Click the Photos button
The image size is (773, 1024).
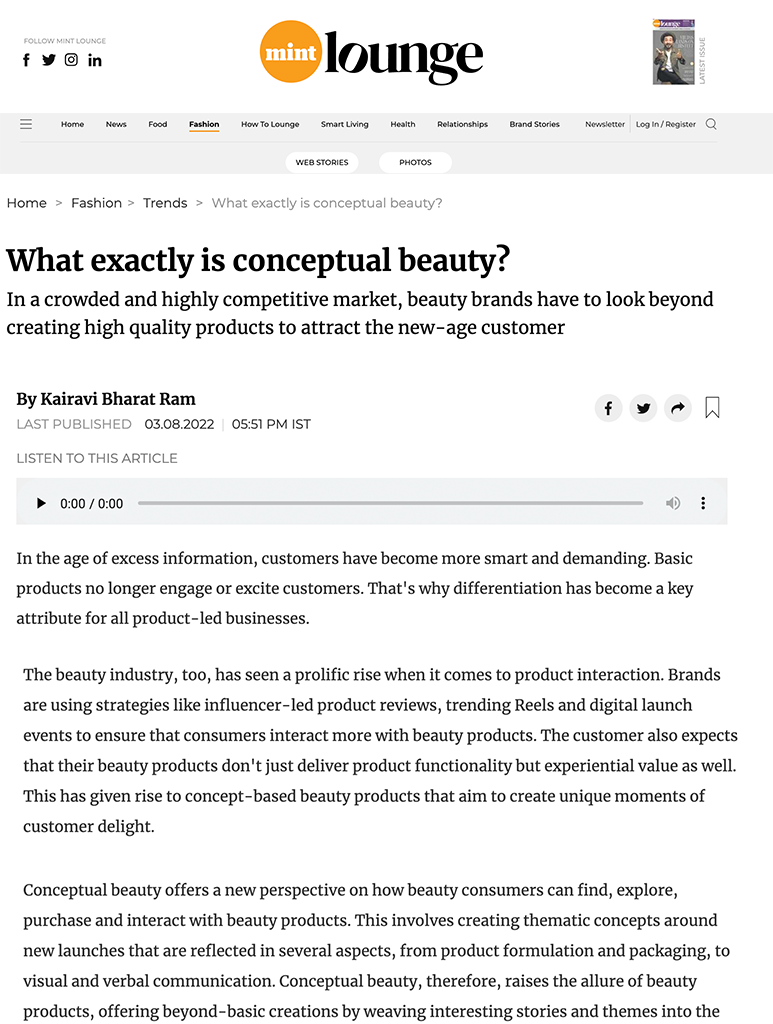415,162
